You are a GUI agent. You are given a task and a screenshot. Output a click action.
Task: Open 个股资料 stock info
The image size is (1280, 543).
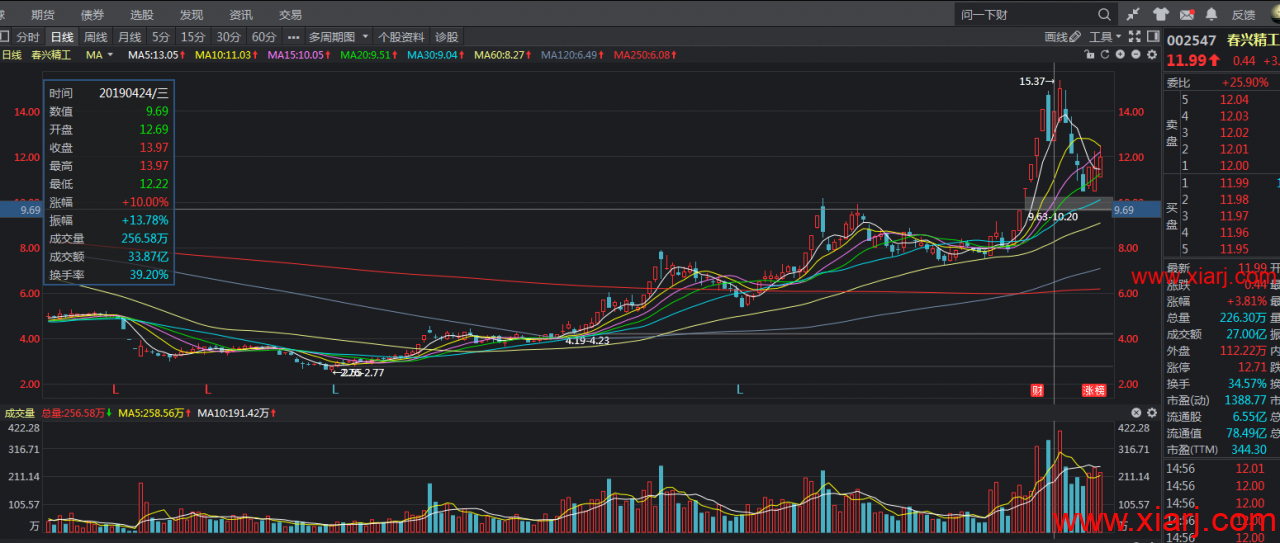point(401,37)
